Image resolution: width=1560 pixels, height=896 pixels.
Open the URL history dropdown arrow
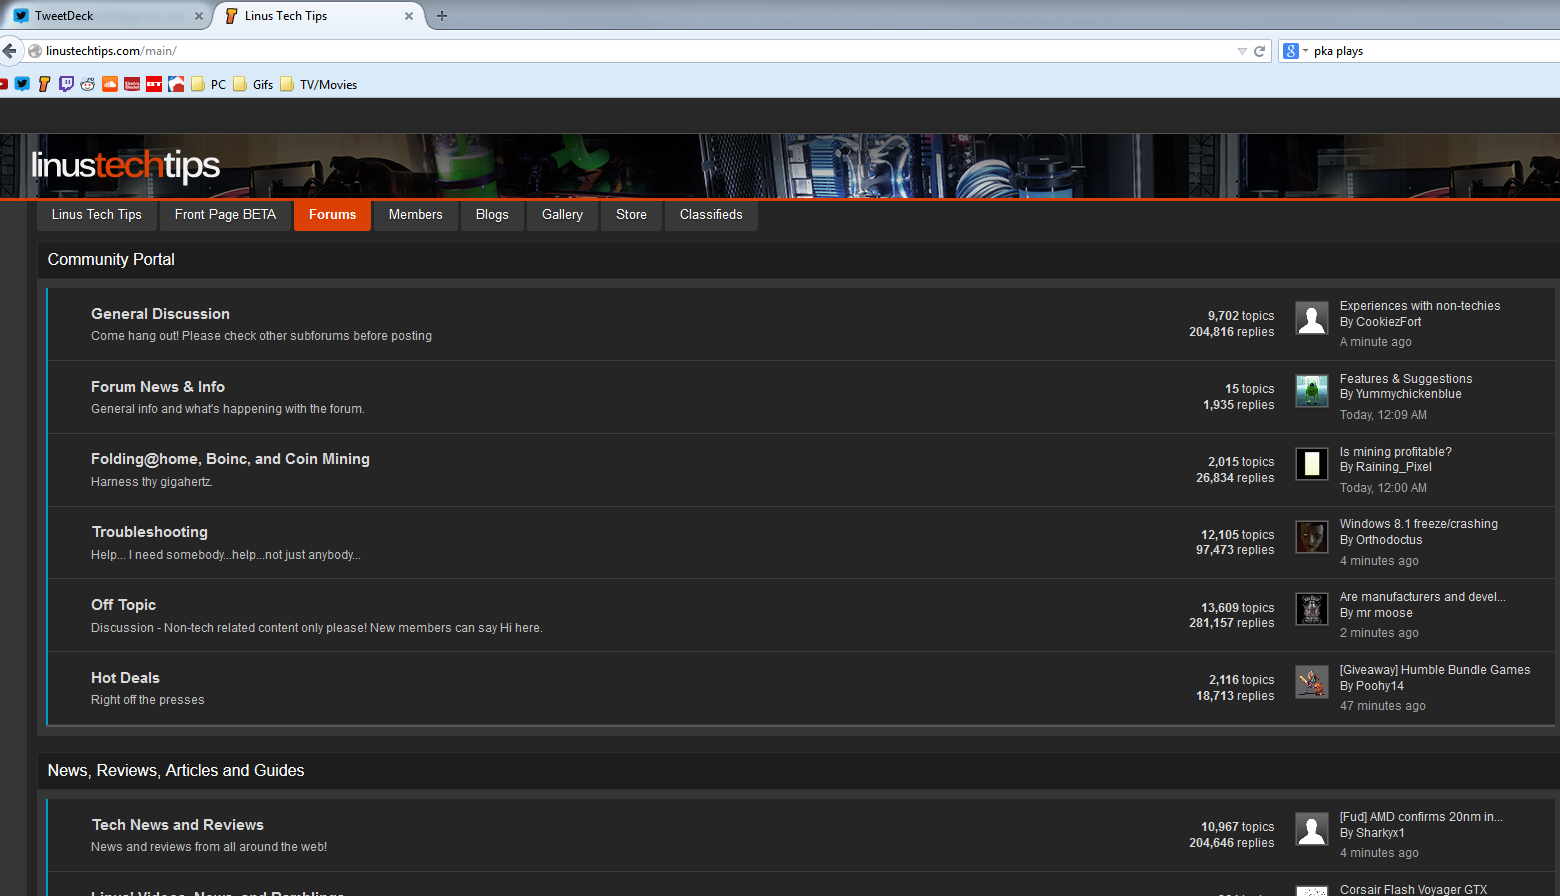click(x=1242, y=51)
